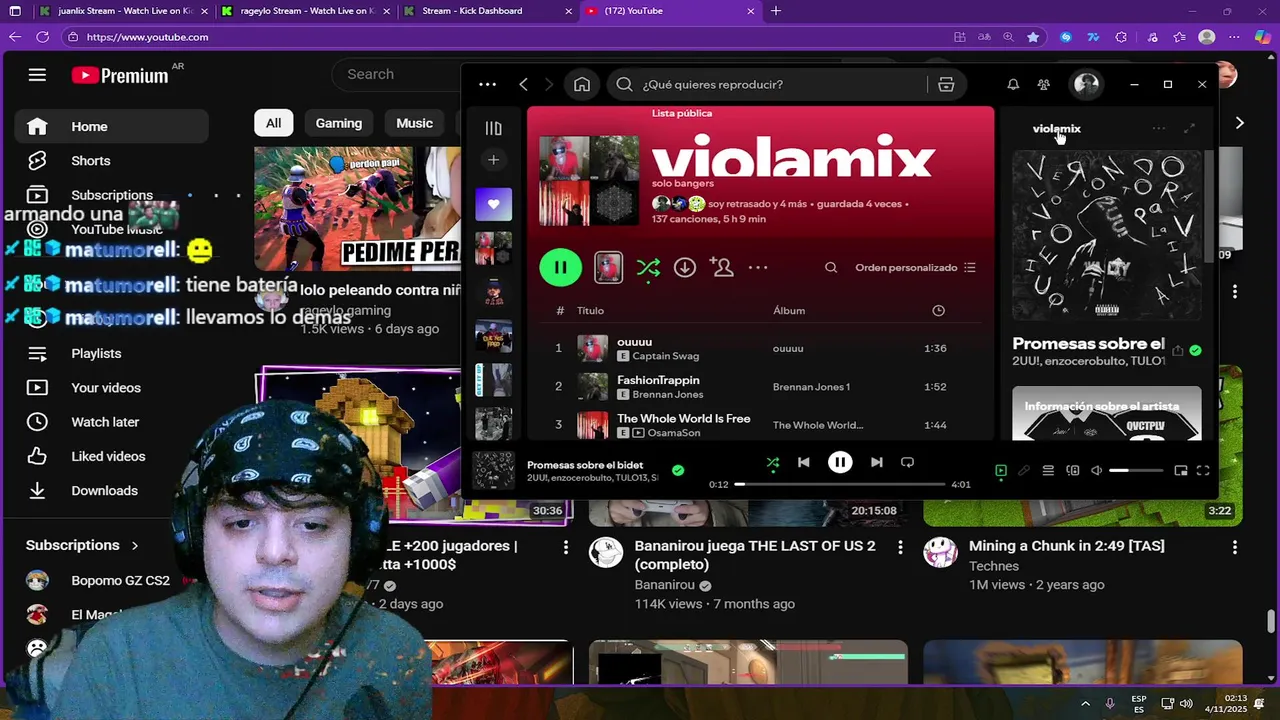1280x720 pixels.
Task: Toggle smart shuffle in playlist header
Action: point(648,267)
